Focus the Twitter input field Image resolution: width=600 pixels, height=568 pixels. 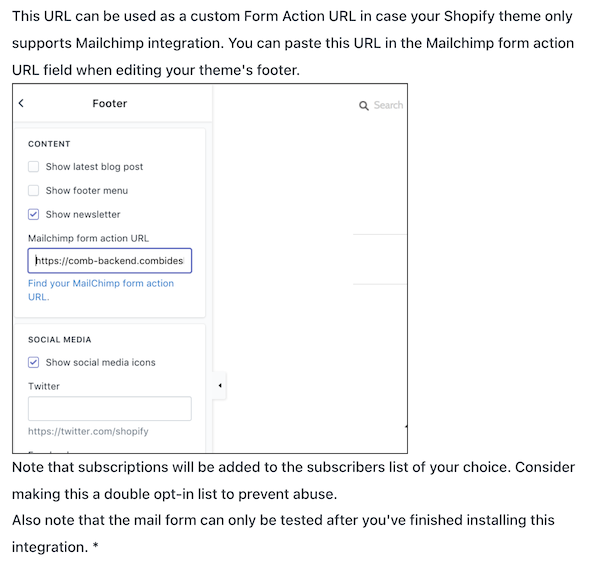pyautogui.click(x=110, y=408)
